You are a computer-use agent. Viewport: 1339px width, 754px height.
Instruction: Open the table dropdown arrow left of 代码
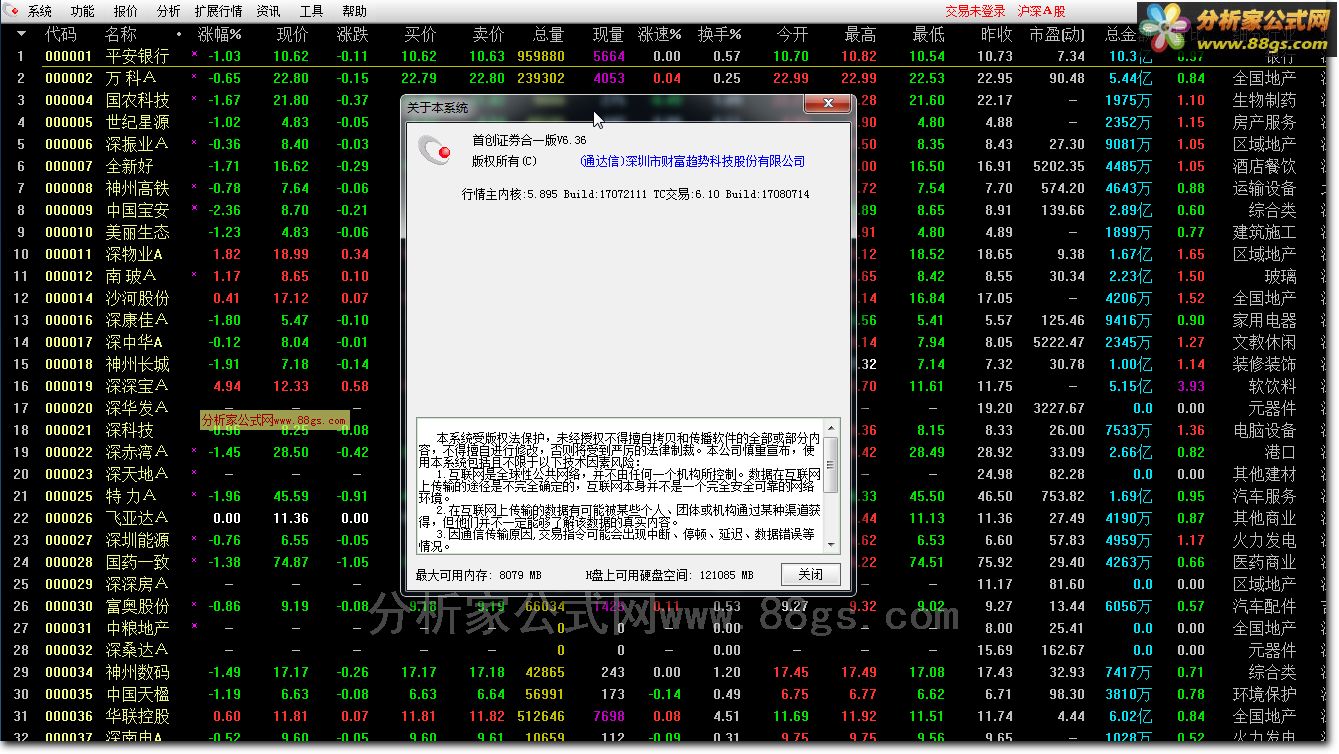[21, 34]
